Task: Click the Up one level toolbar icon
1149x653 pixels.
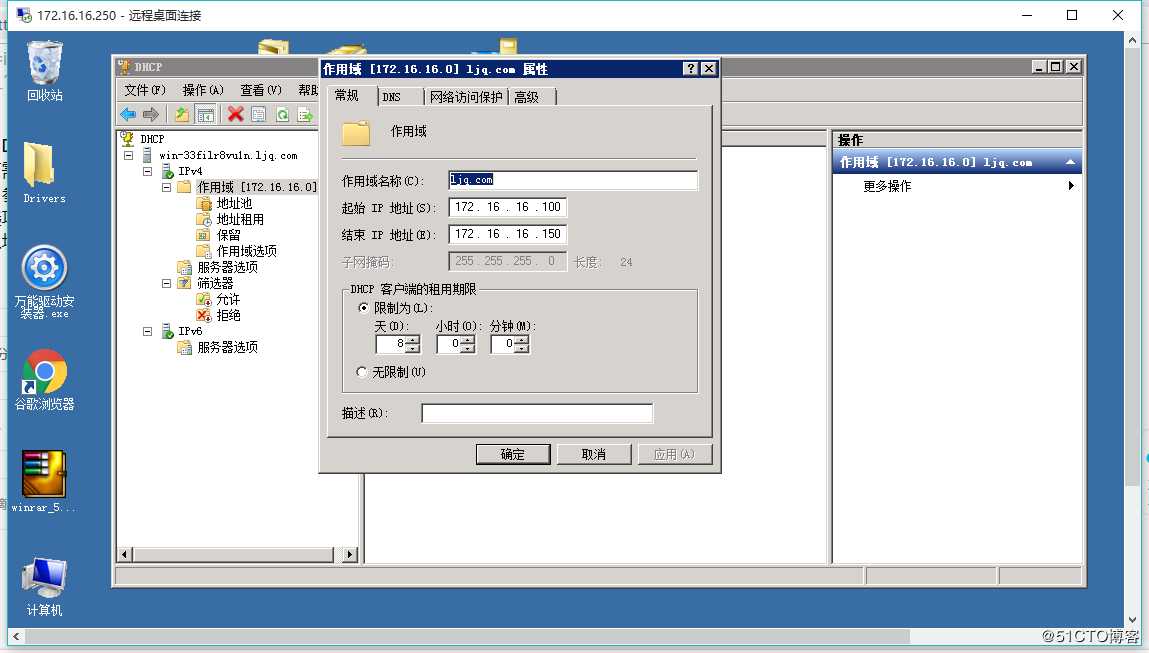Action: (181, 114)
